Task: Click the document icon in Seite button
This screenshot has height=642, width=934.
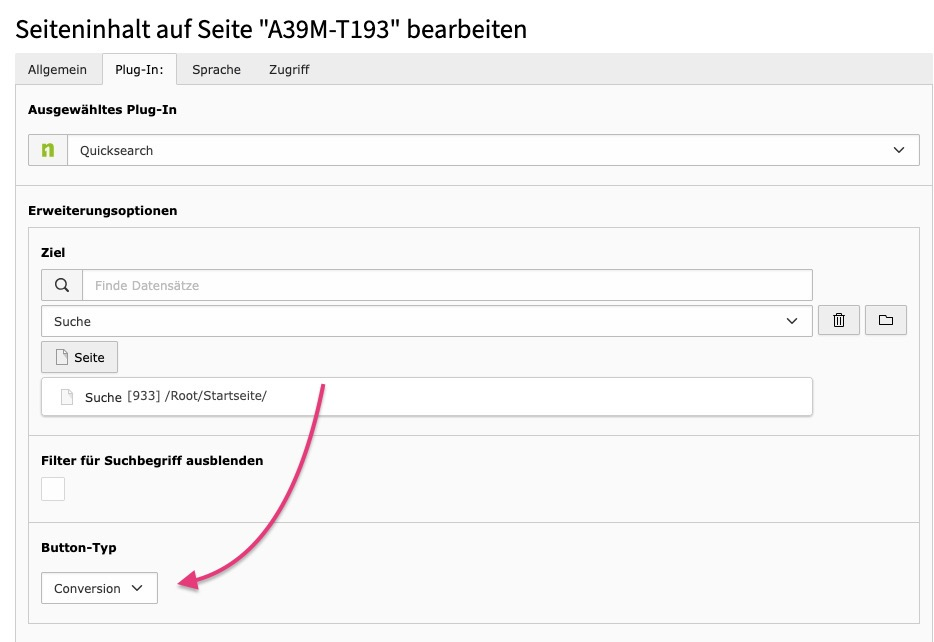Action: 62,357
